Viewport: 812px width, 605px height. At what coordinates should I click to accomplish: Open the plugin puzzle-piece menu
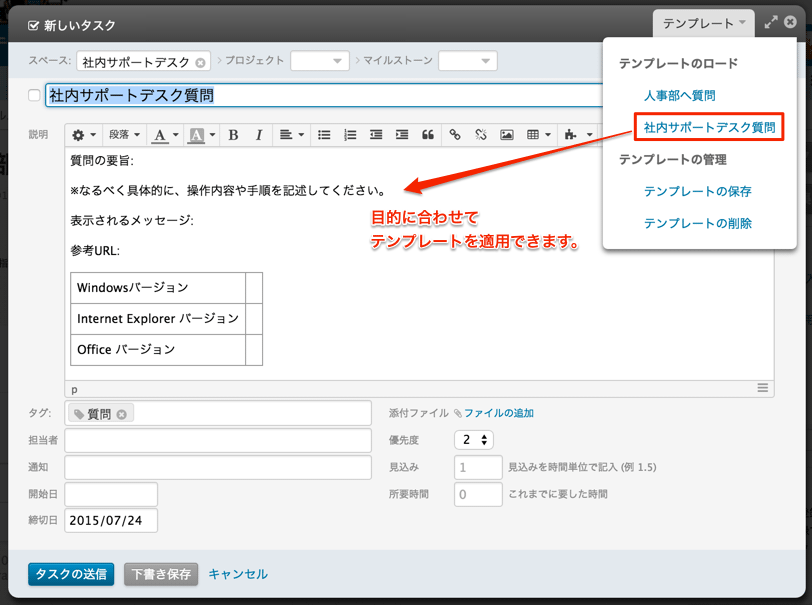point(578,135)
